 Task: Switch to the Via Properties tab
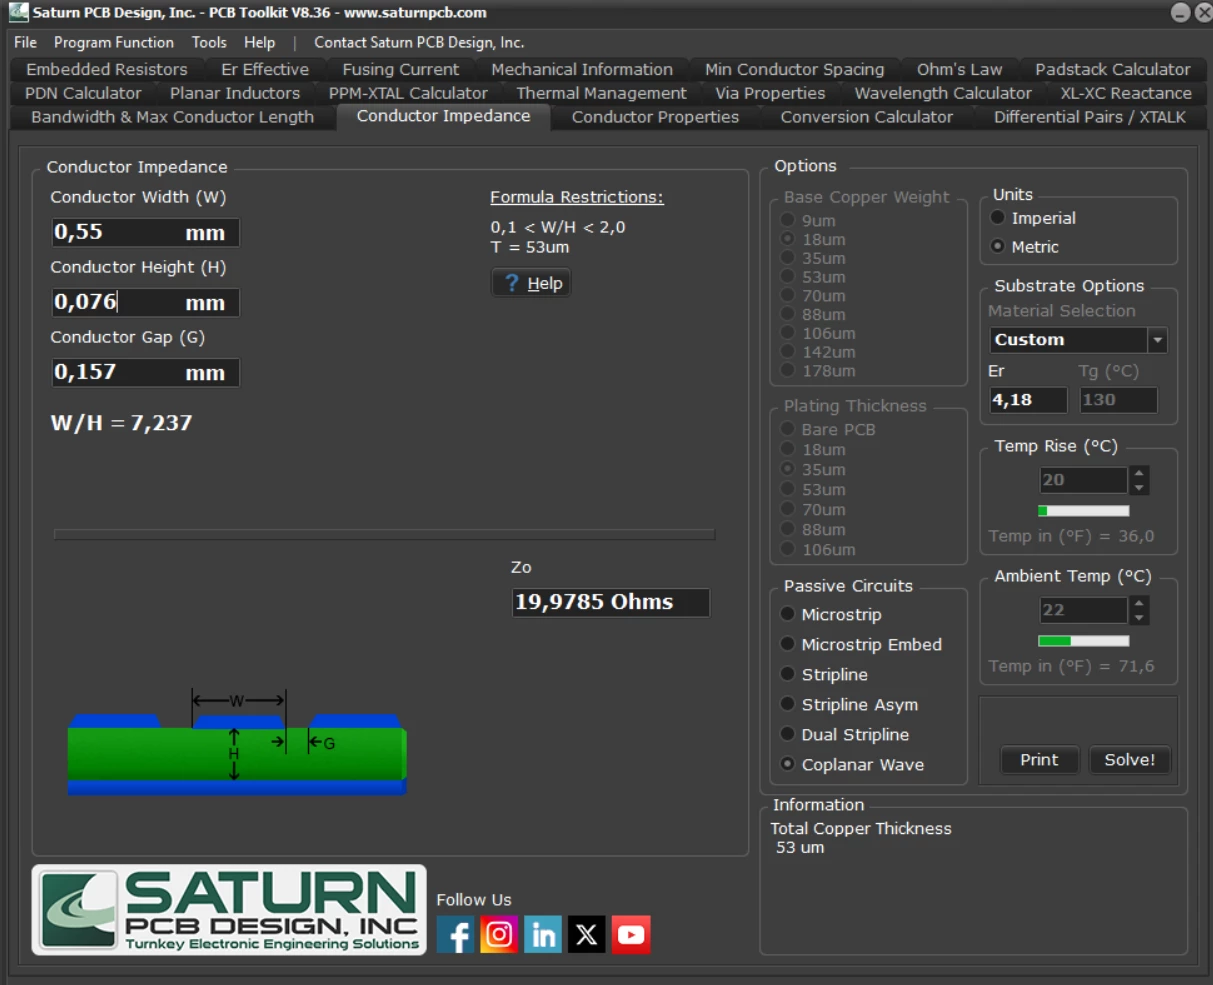pos(771,93)
